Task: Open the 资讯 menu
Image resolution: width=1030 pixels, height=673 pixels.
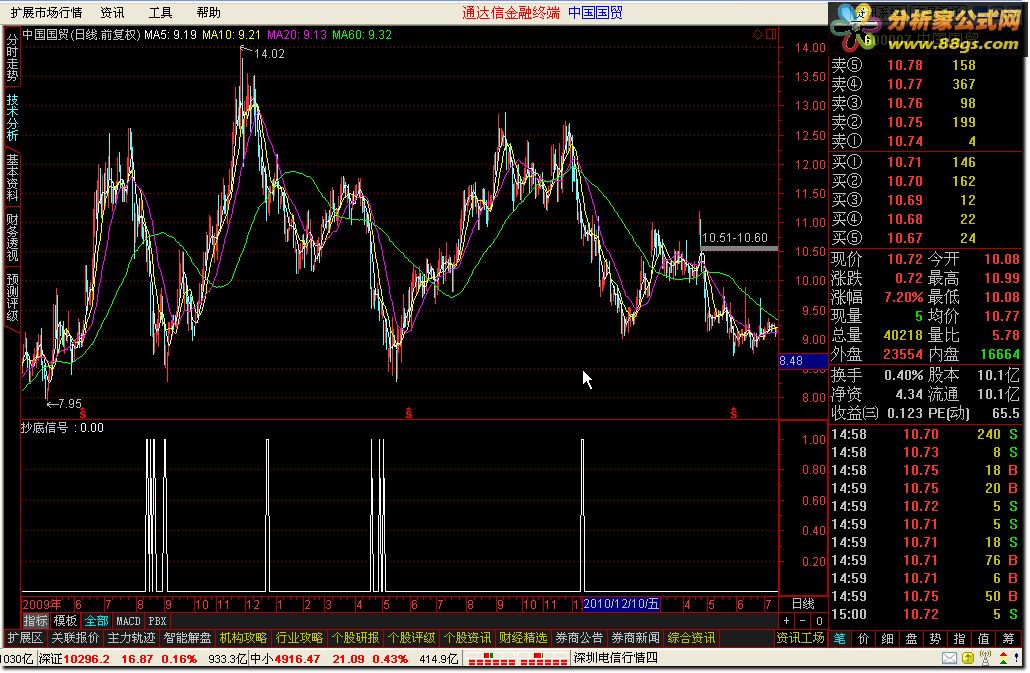Action: (112, 12)
